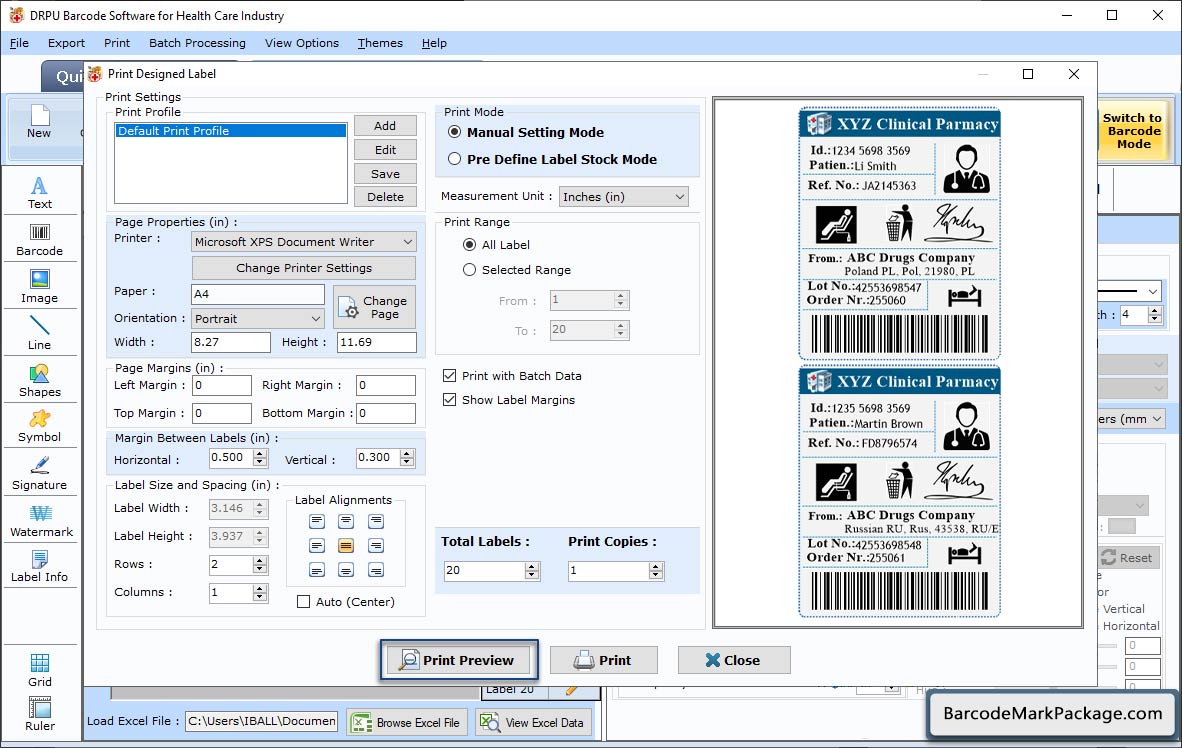Viewport: 1182px width, 748px height.
Task: Click the Print button
Action: coord(604,660)
